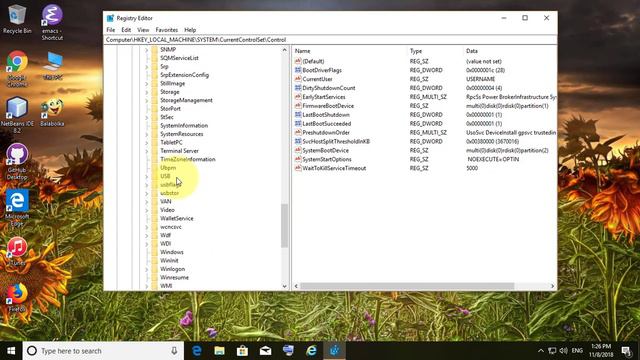Expand the SNMP key
This screenshot has height=360, width=640.
pyautogui.click(x=147, y=50)
